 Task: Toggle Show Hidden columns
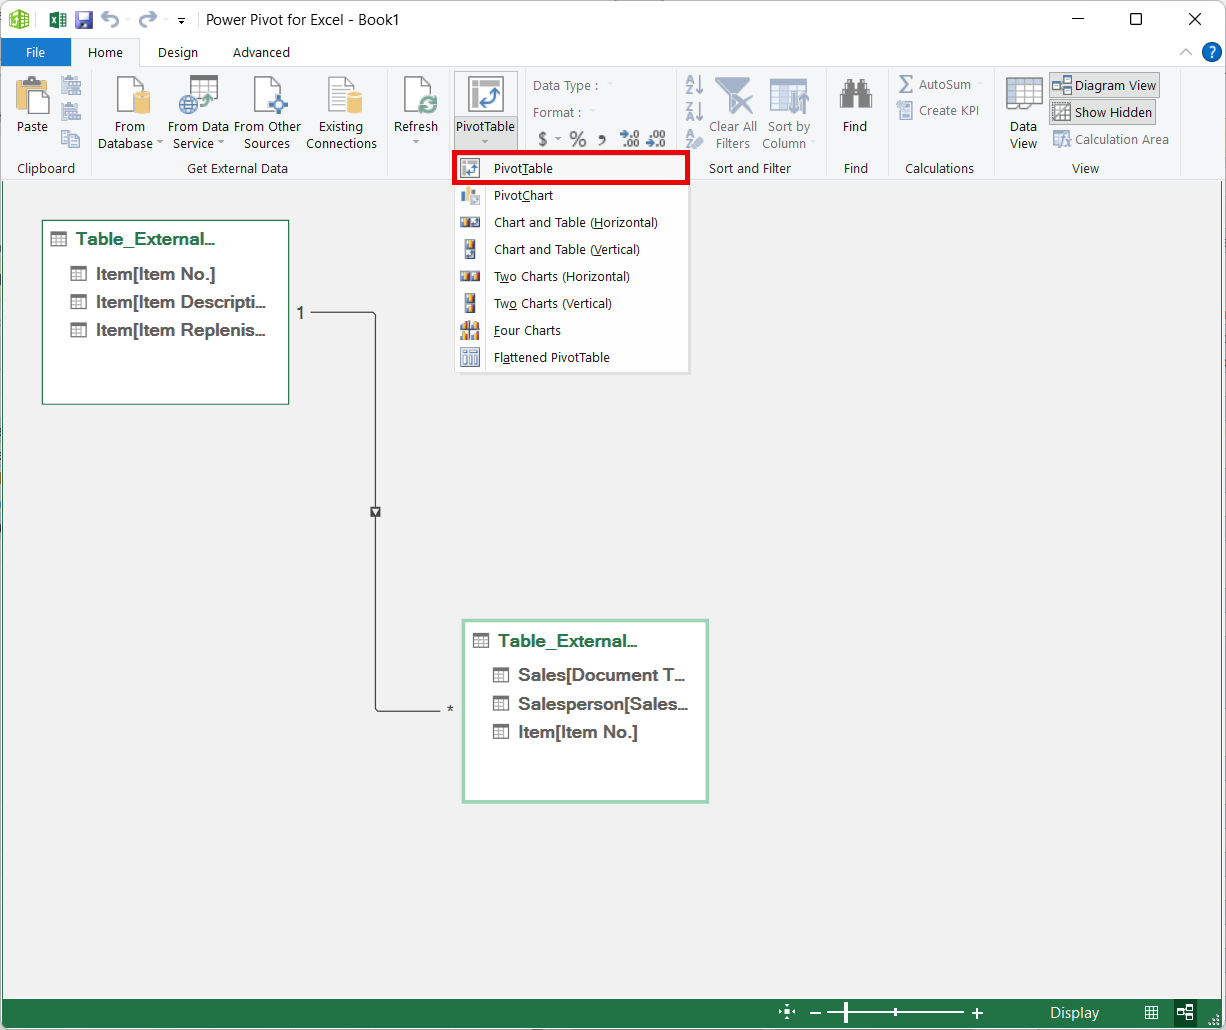tap(1102, 112)
